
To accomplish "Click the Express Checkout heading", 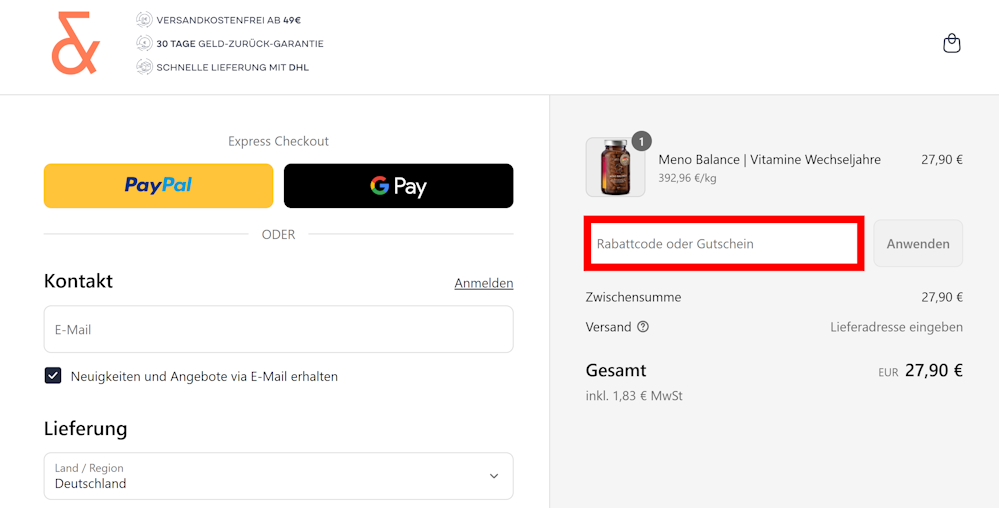I will 278,141.
